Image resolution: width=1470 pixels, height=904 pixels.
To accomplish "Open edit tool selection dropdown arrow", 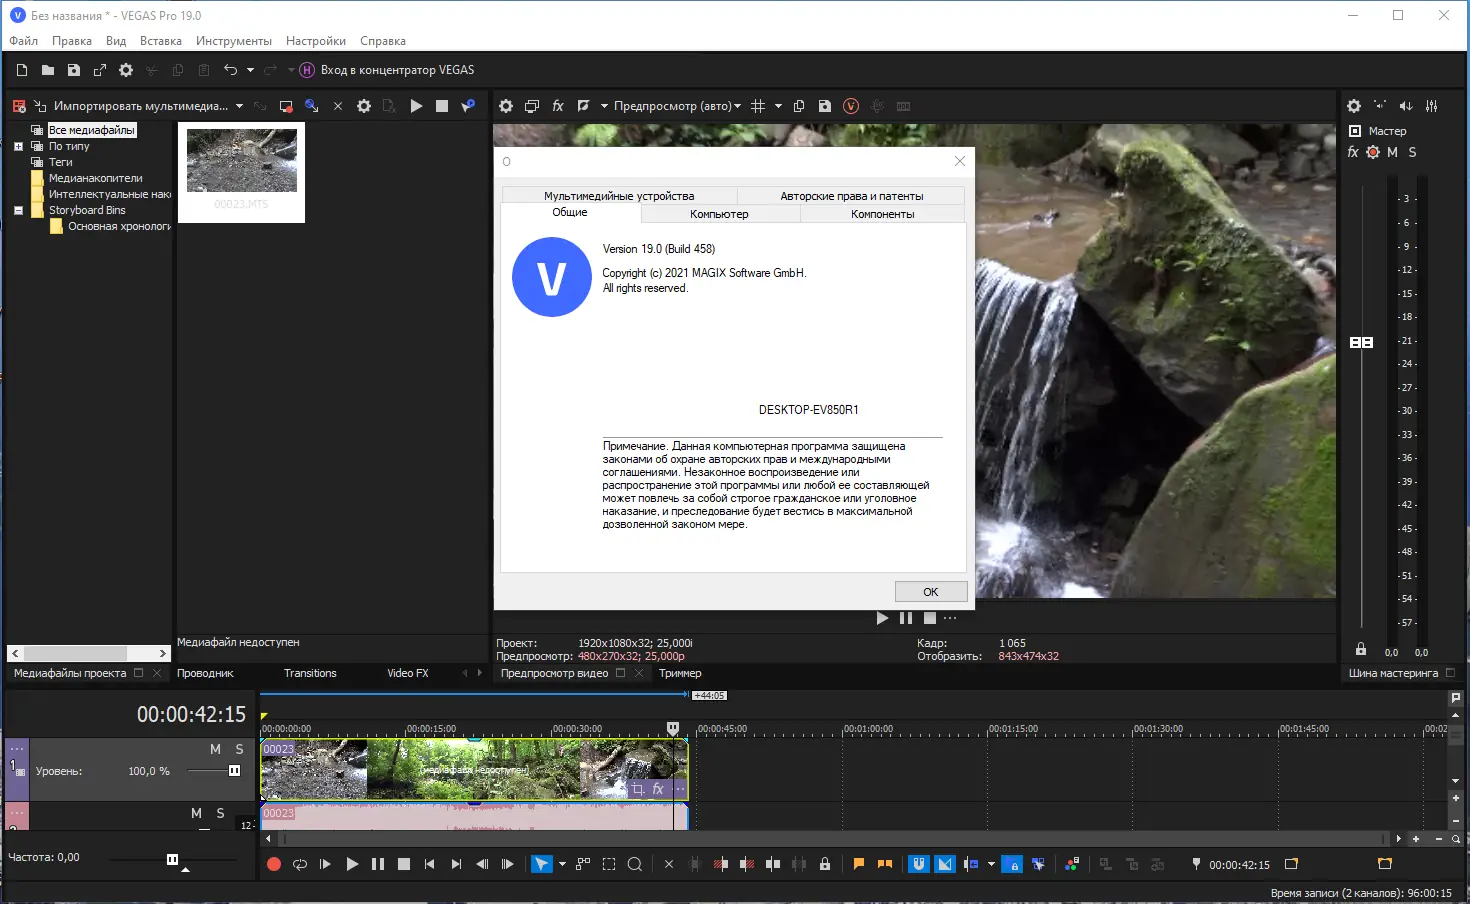I will coord(562,864).
